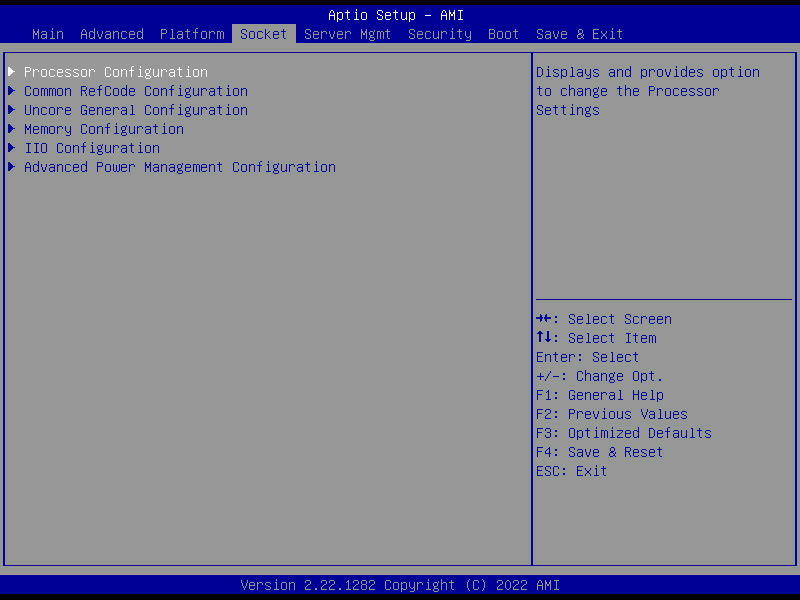
Task: Open Advanced Power Management Configuration submenu
Action: (180, 167)
